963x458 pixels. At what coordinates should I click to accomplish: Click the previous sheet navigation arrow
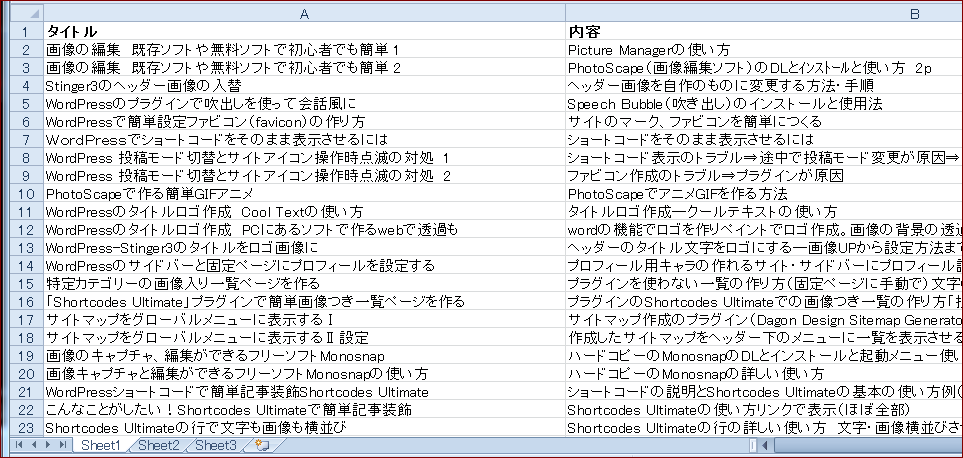[33, 444]
